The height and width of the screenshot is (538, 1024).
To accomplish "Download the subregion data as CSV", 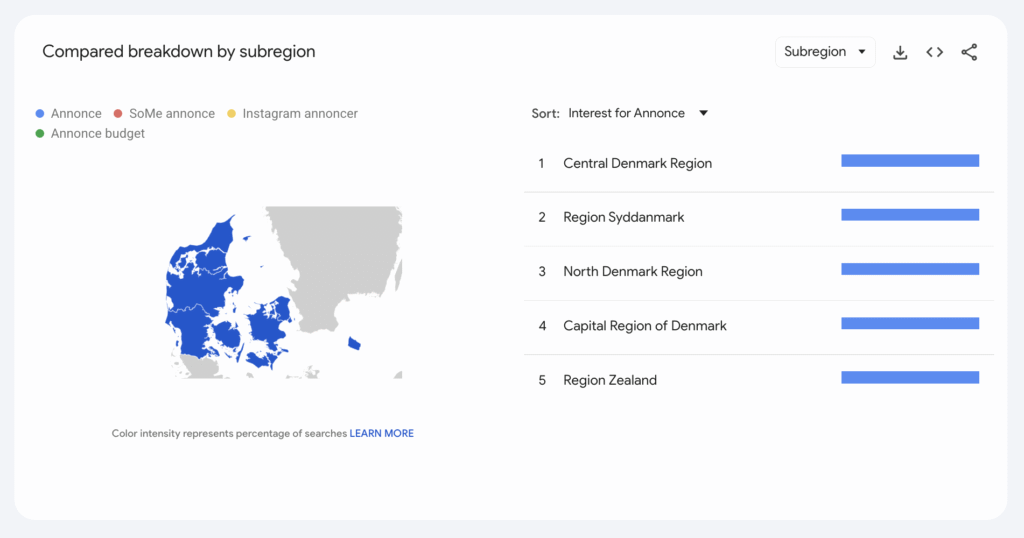I will pyautogui.click(x=900, y=52).
